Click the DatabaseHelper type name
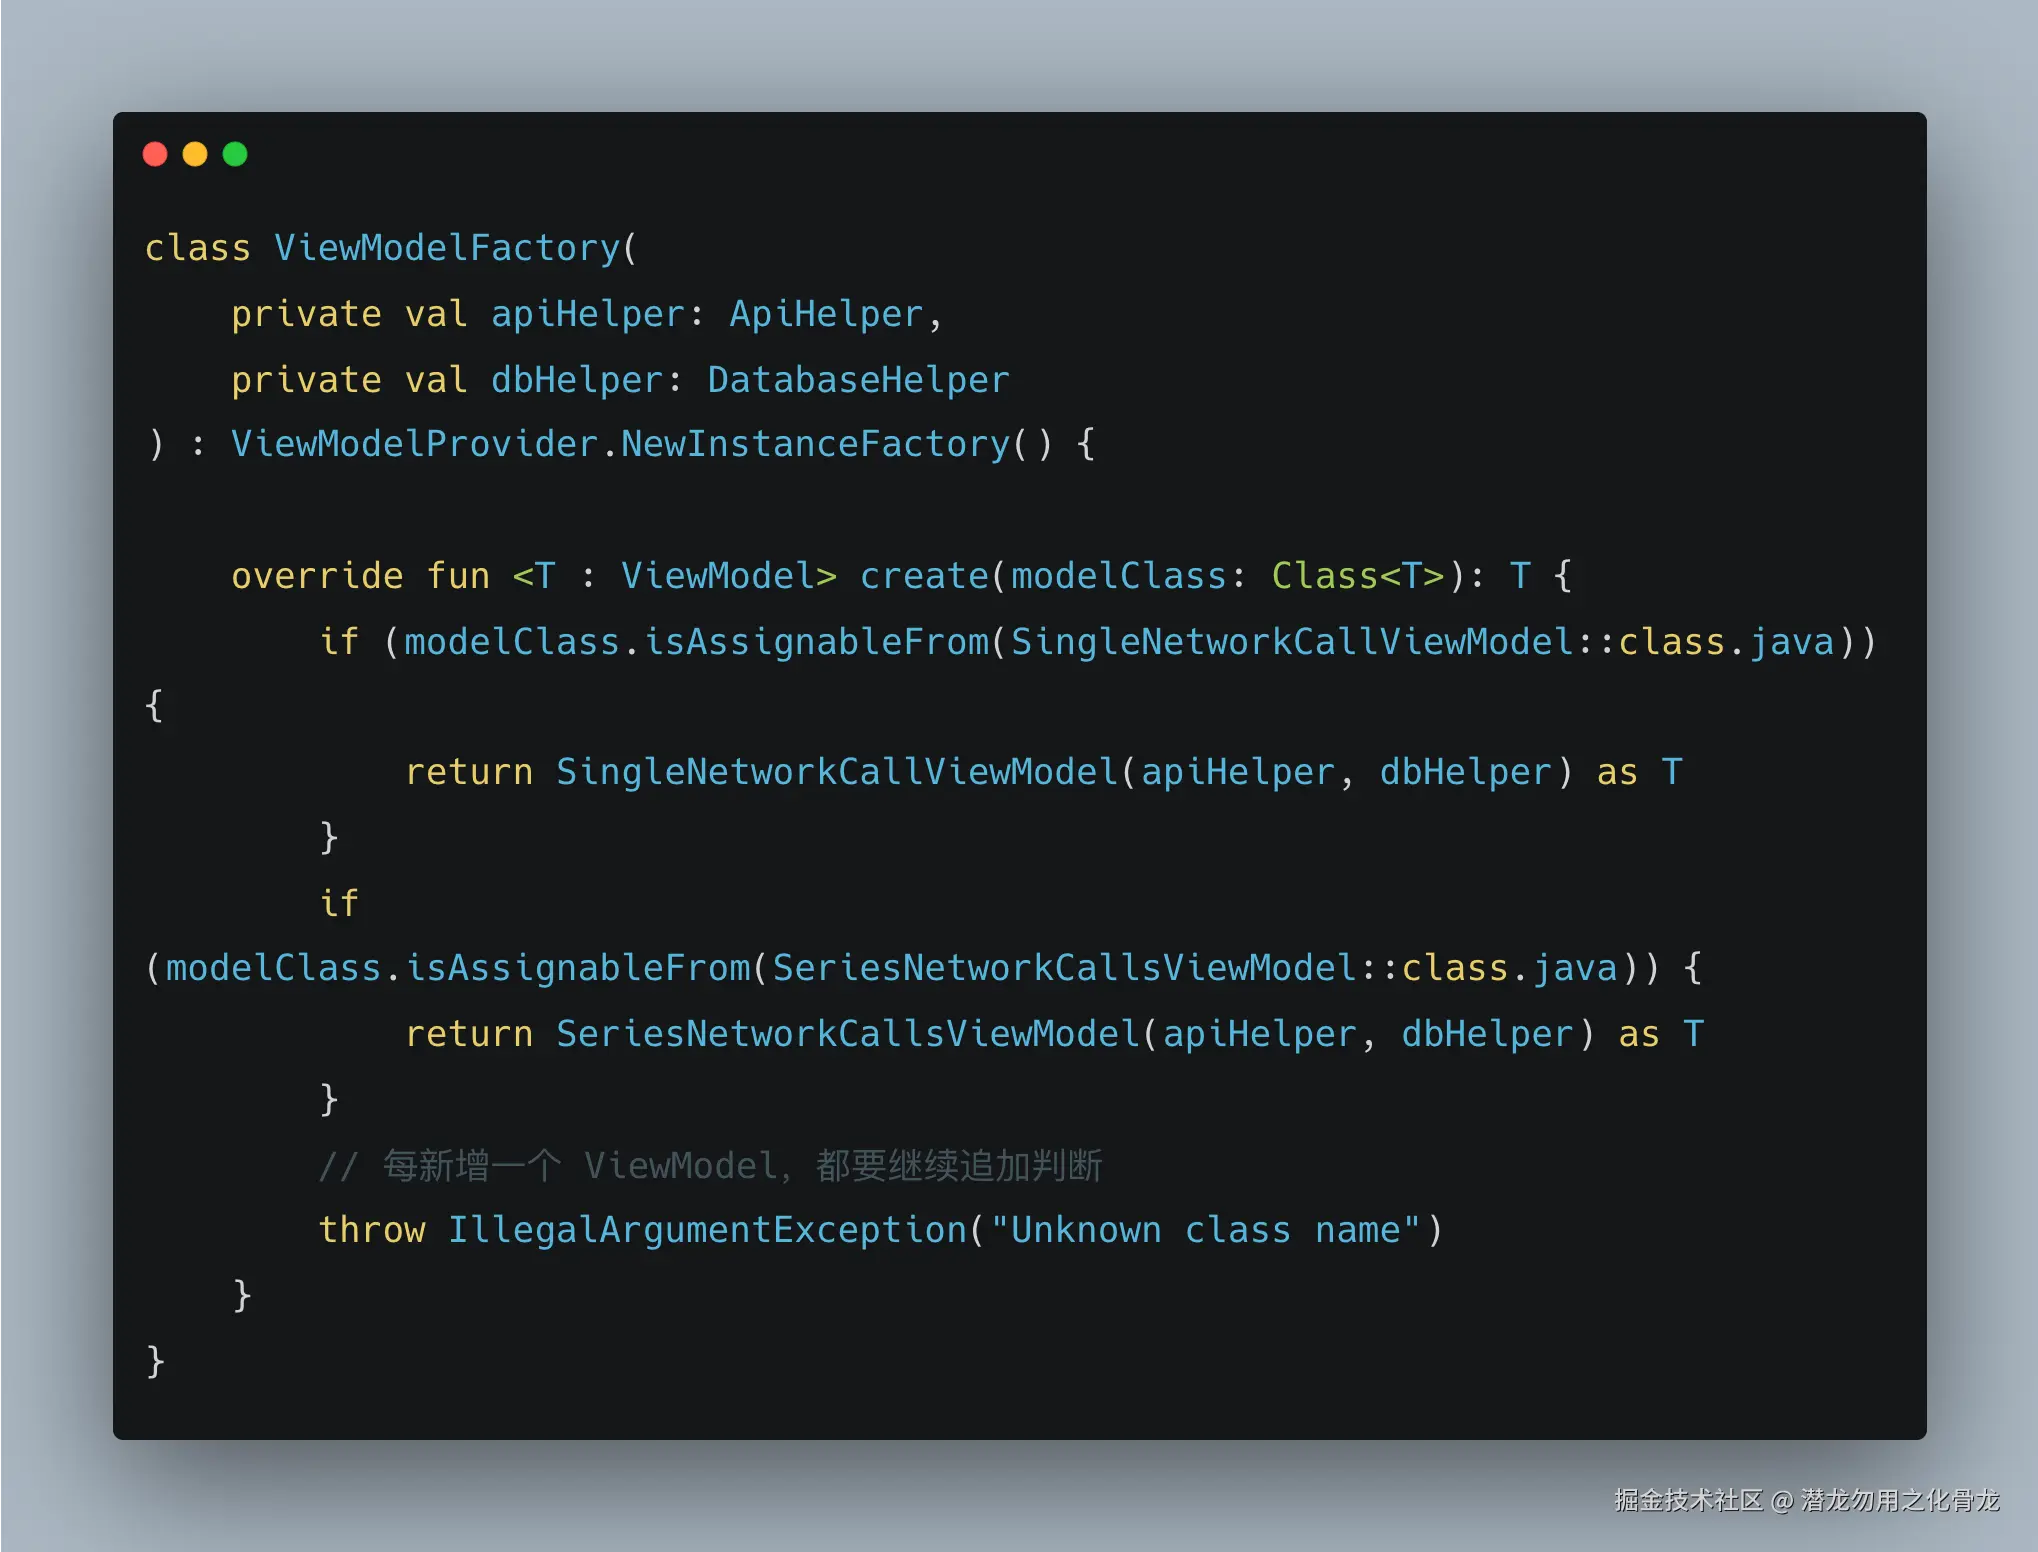The image size is (2038, 1552). pos(858,380)
